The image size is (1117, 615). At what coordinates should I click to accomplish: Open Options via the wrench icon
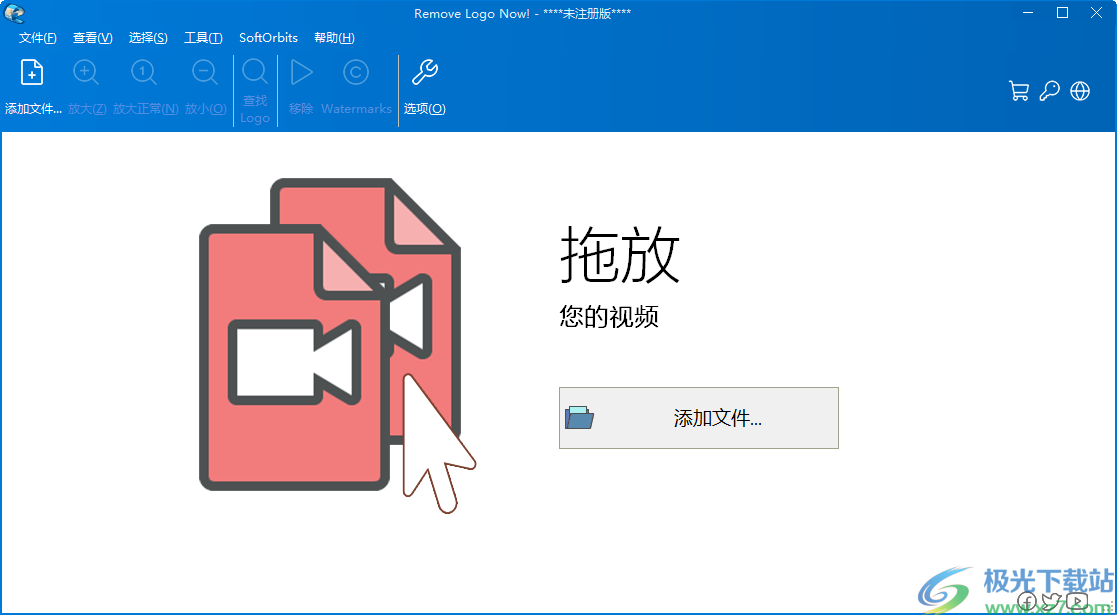[424, 72]
